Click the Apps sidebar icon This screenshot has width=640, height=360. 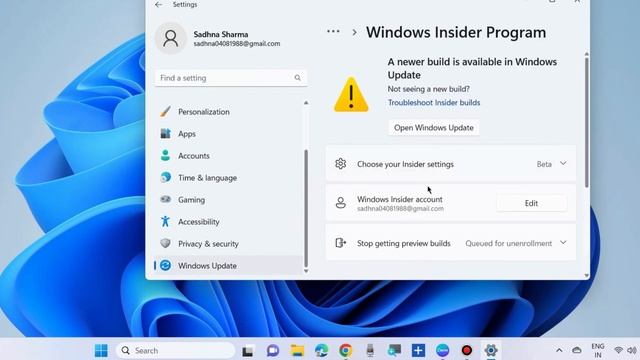point(165,133)
